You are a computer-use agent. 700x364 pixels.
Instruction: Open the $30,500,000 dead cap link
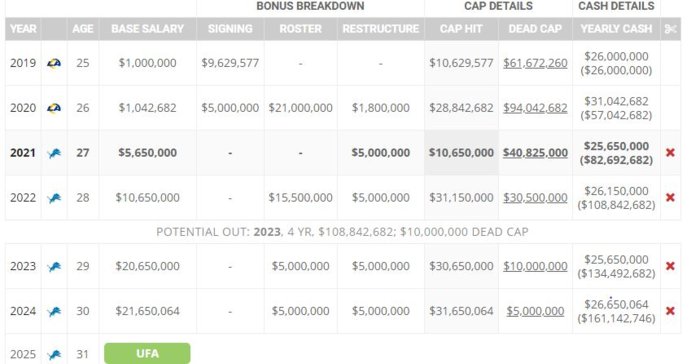pos(535,197)
